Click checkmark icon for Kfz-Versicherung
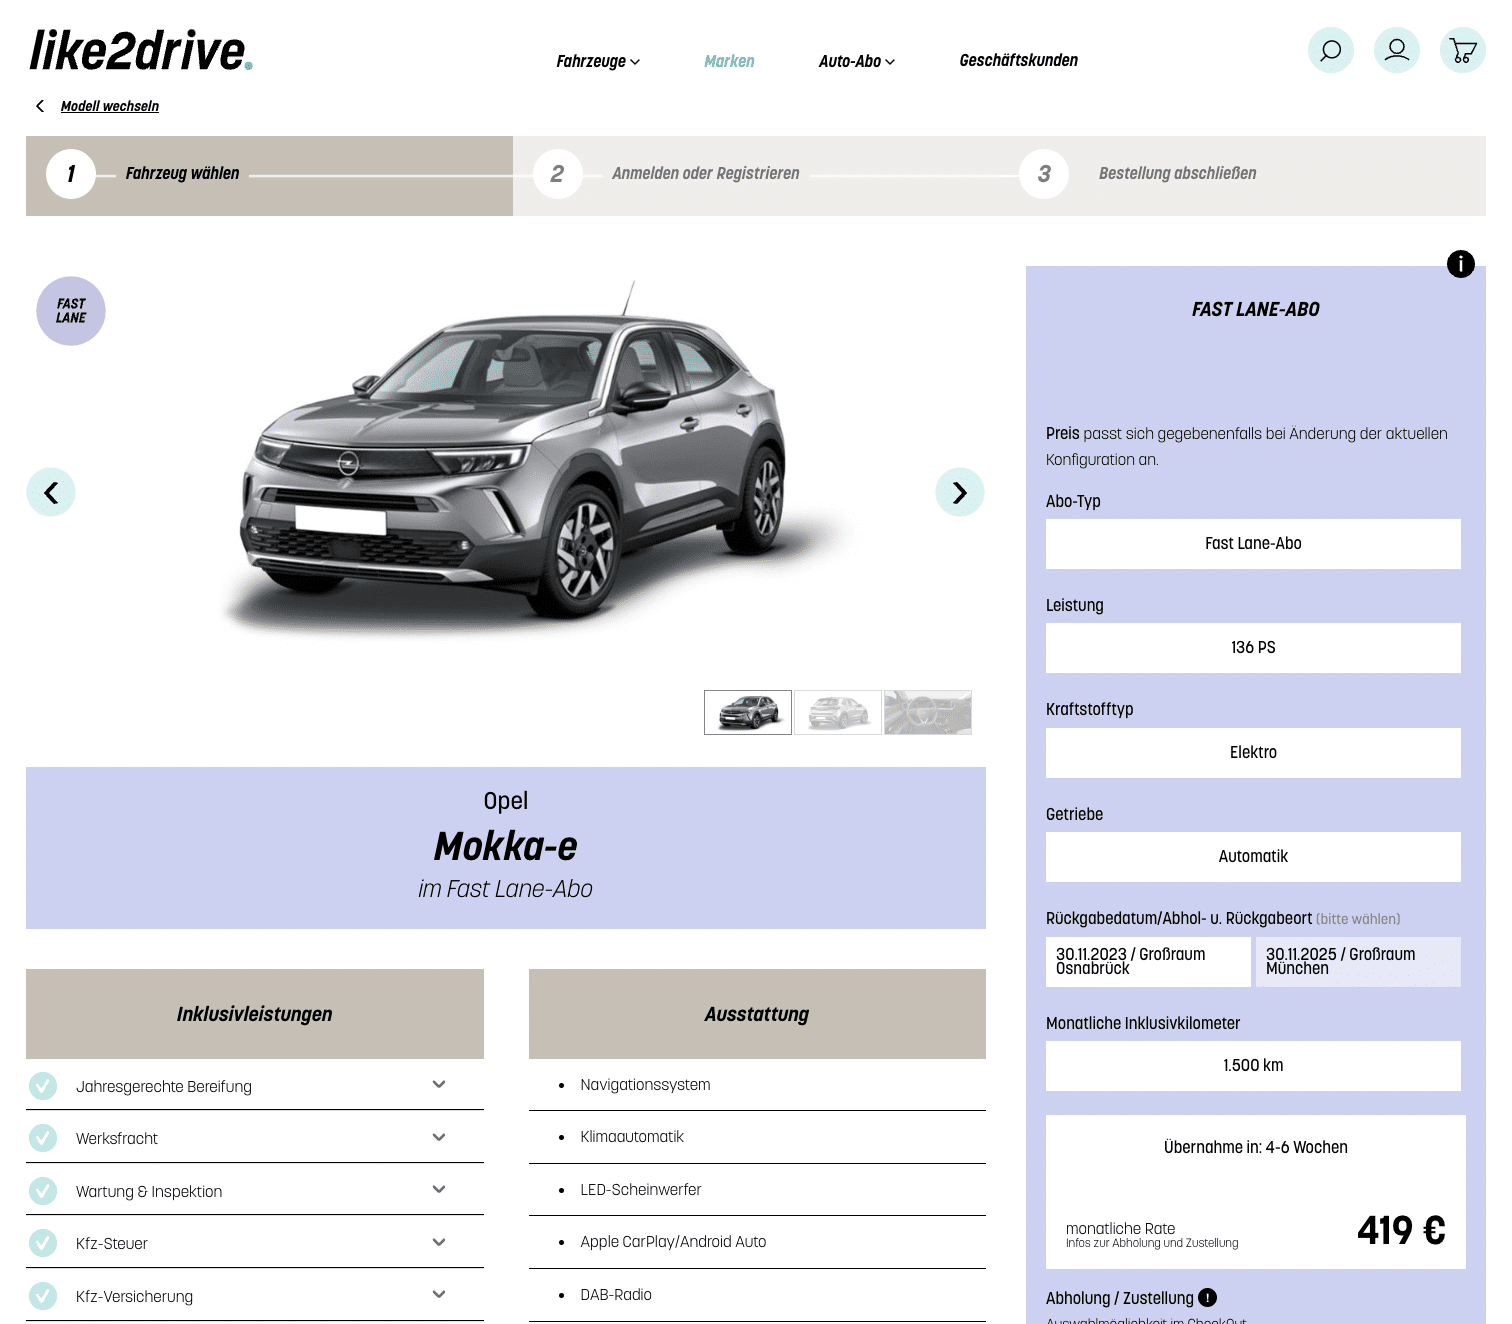This screenshot has height=1324, width=1512. pos(43,1296)
